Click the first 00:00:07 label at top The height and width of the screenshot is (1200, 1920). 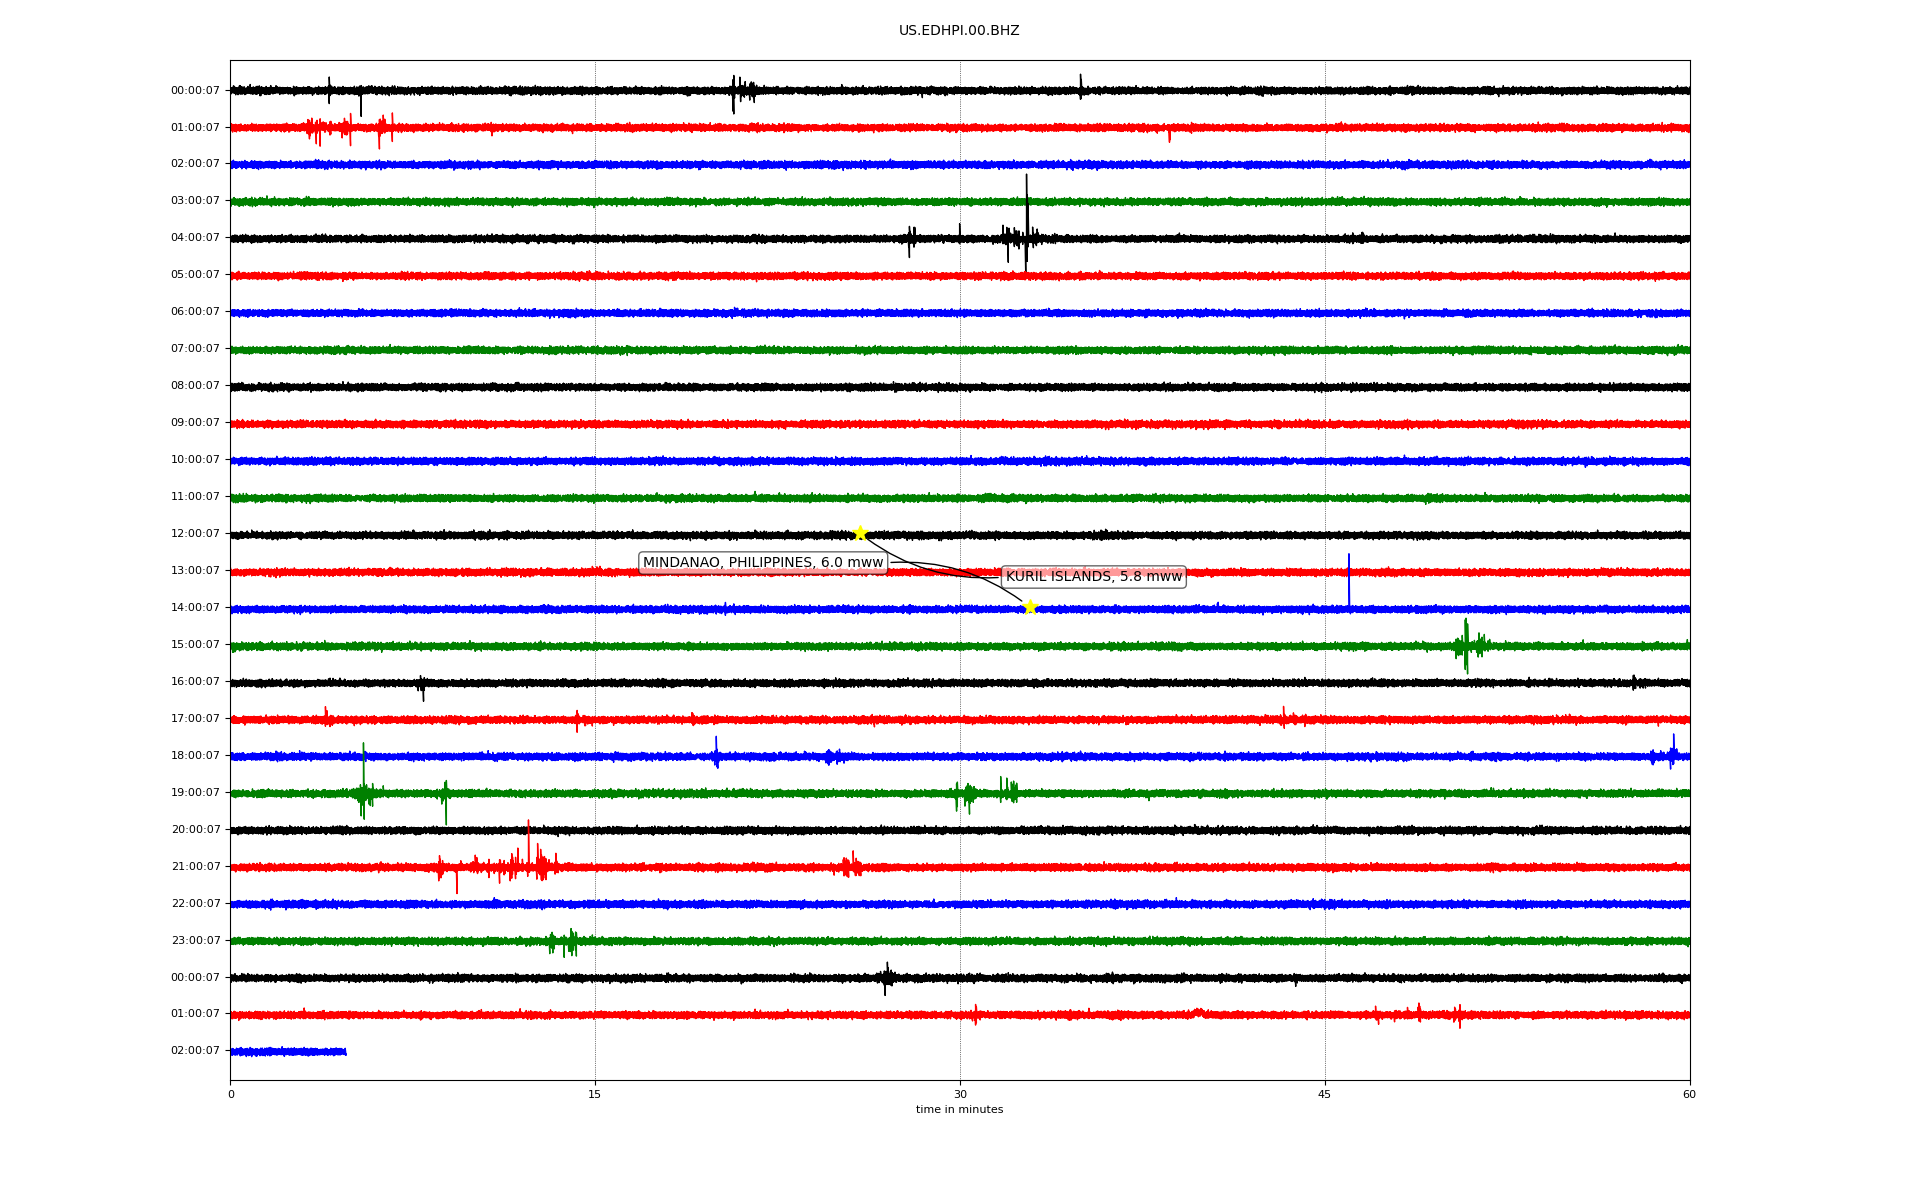click(x=195, y=91)
